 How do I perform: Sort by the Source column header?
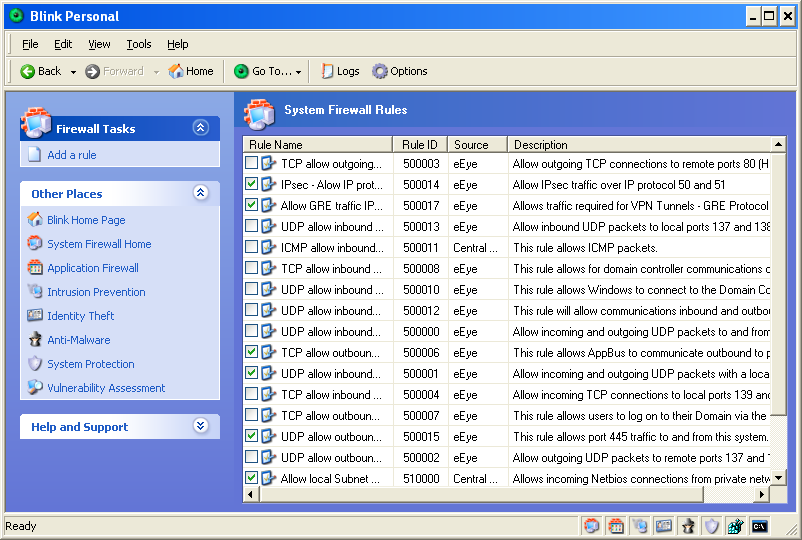pos(477,145)
